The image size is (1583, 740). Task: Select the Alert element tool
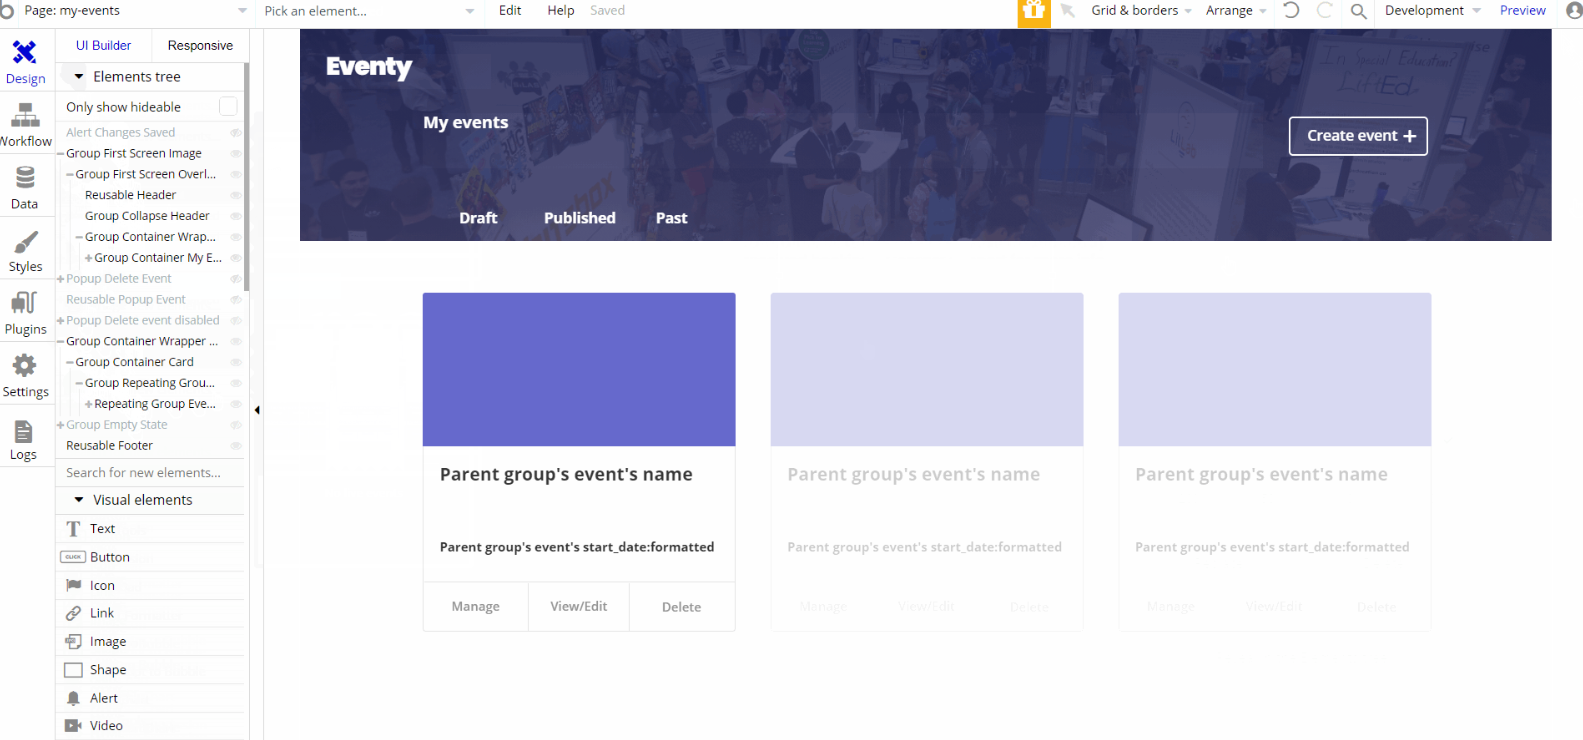[x=151, y=698]
